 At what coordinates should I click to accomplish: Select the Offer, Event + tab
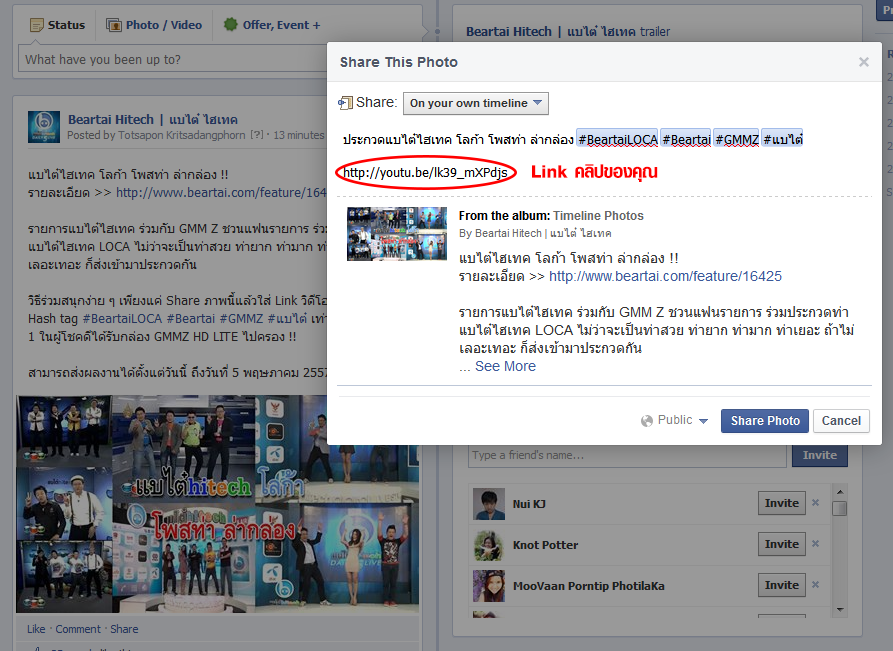272,25
